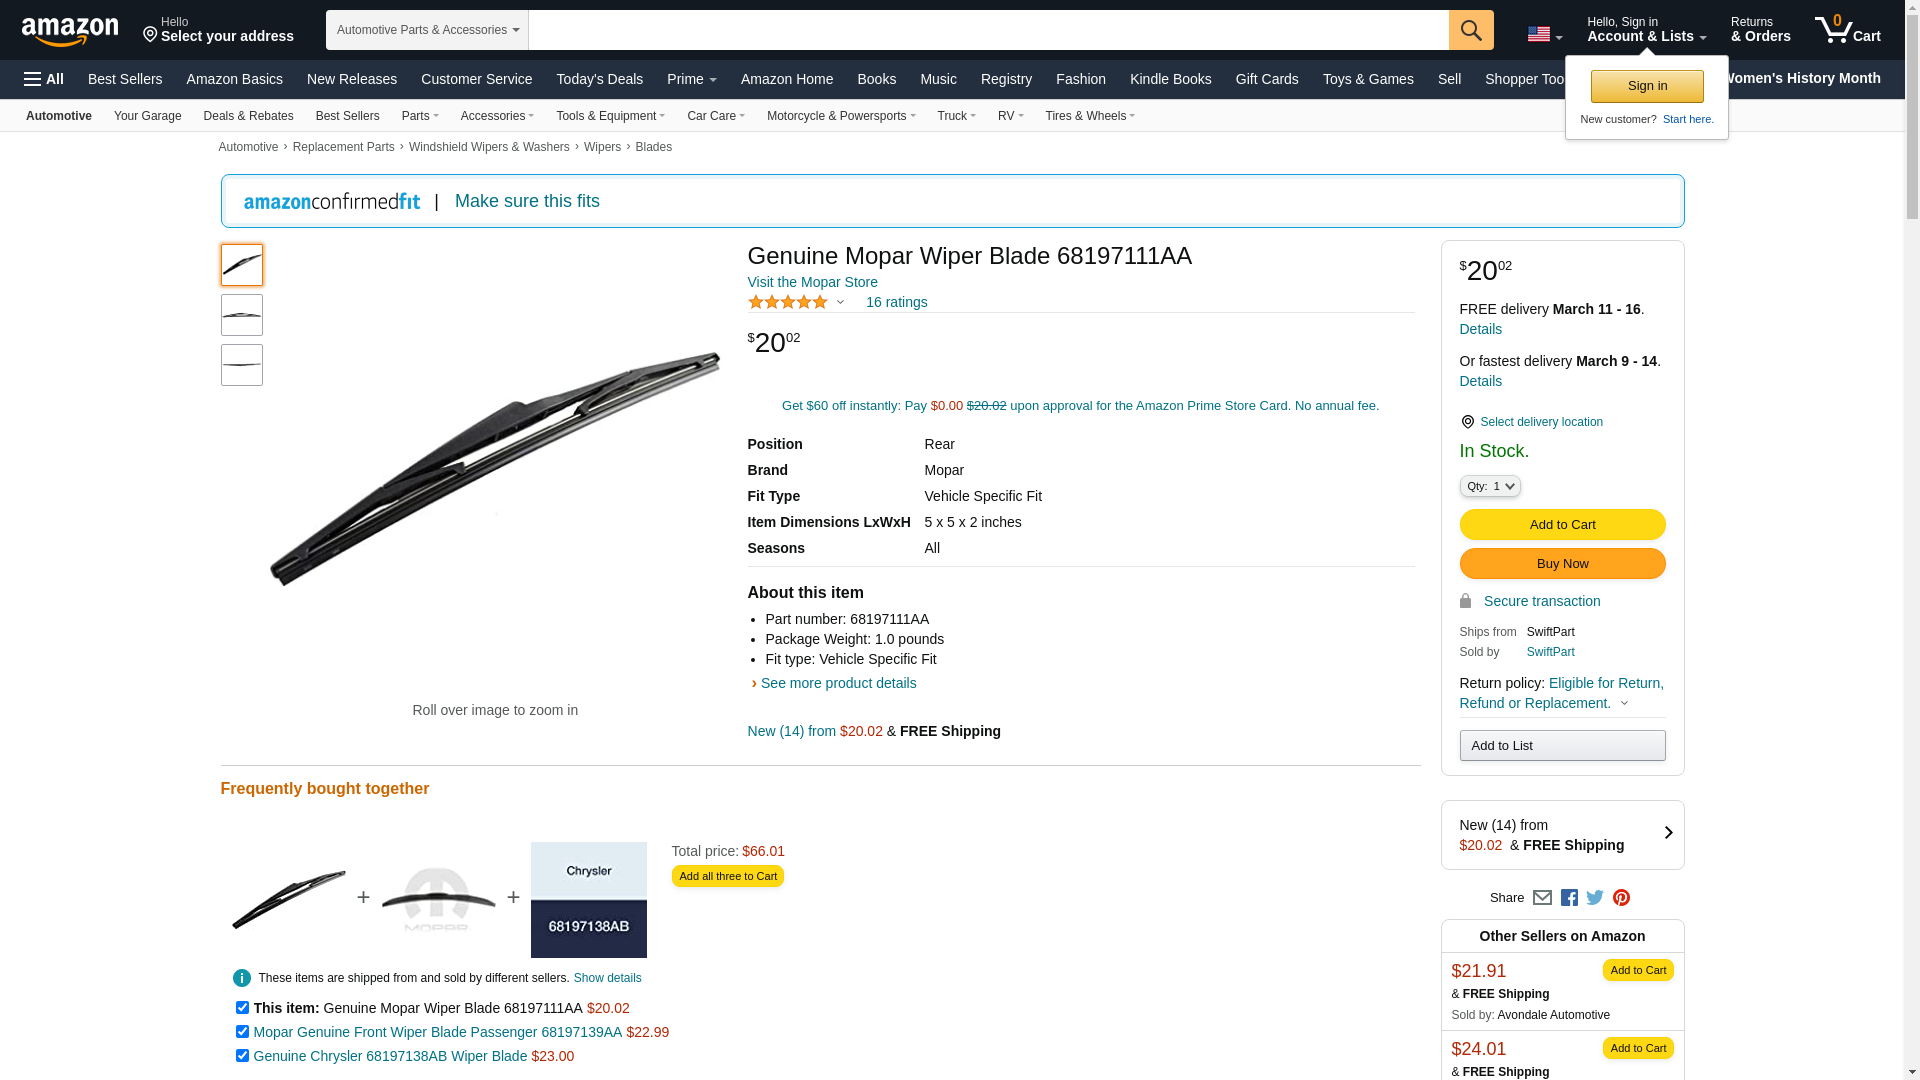Image resolution: width=1920 pixels, height=1080 pixels.
Task: Share on Facebook icon
Action: point(1569,898)
